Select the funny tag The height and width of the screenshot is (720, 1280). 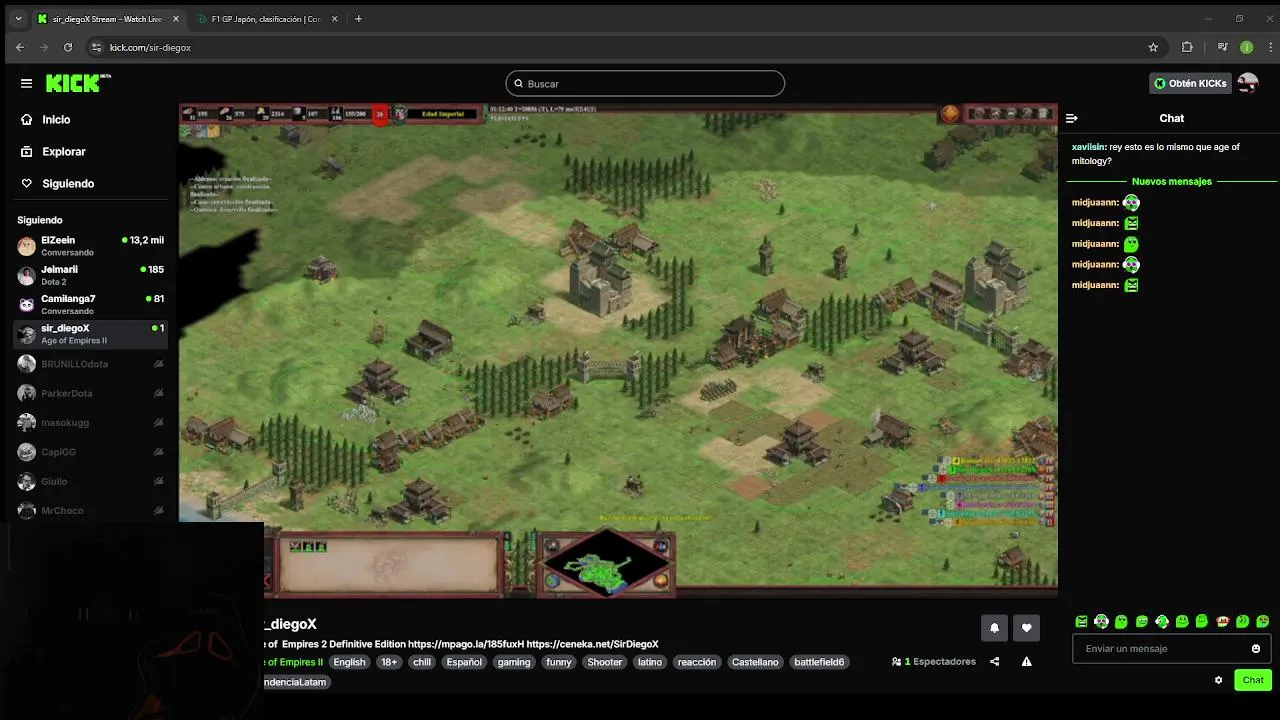(559, 662)
